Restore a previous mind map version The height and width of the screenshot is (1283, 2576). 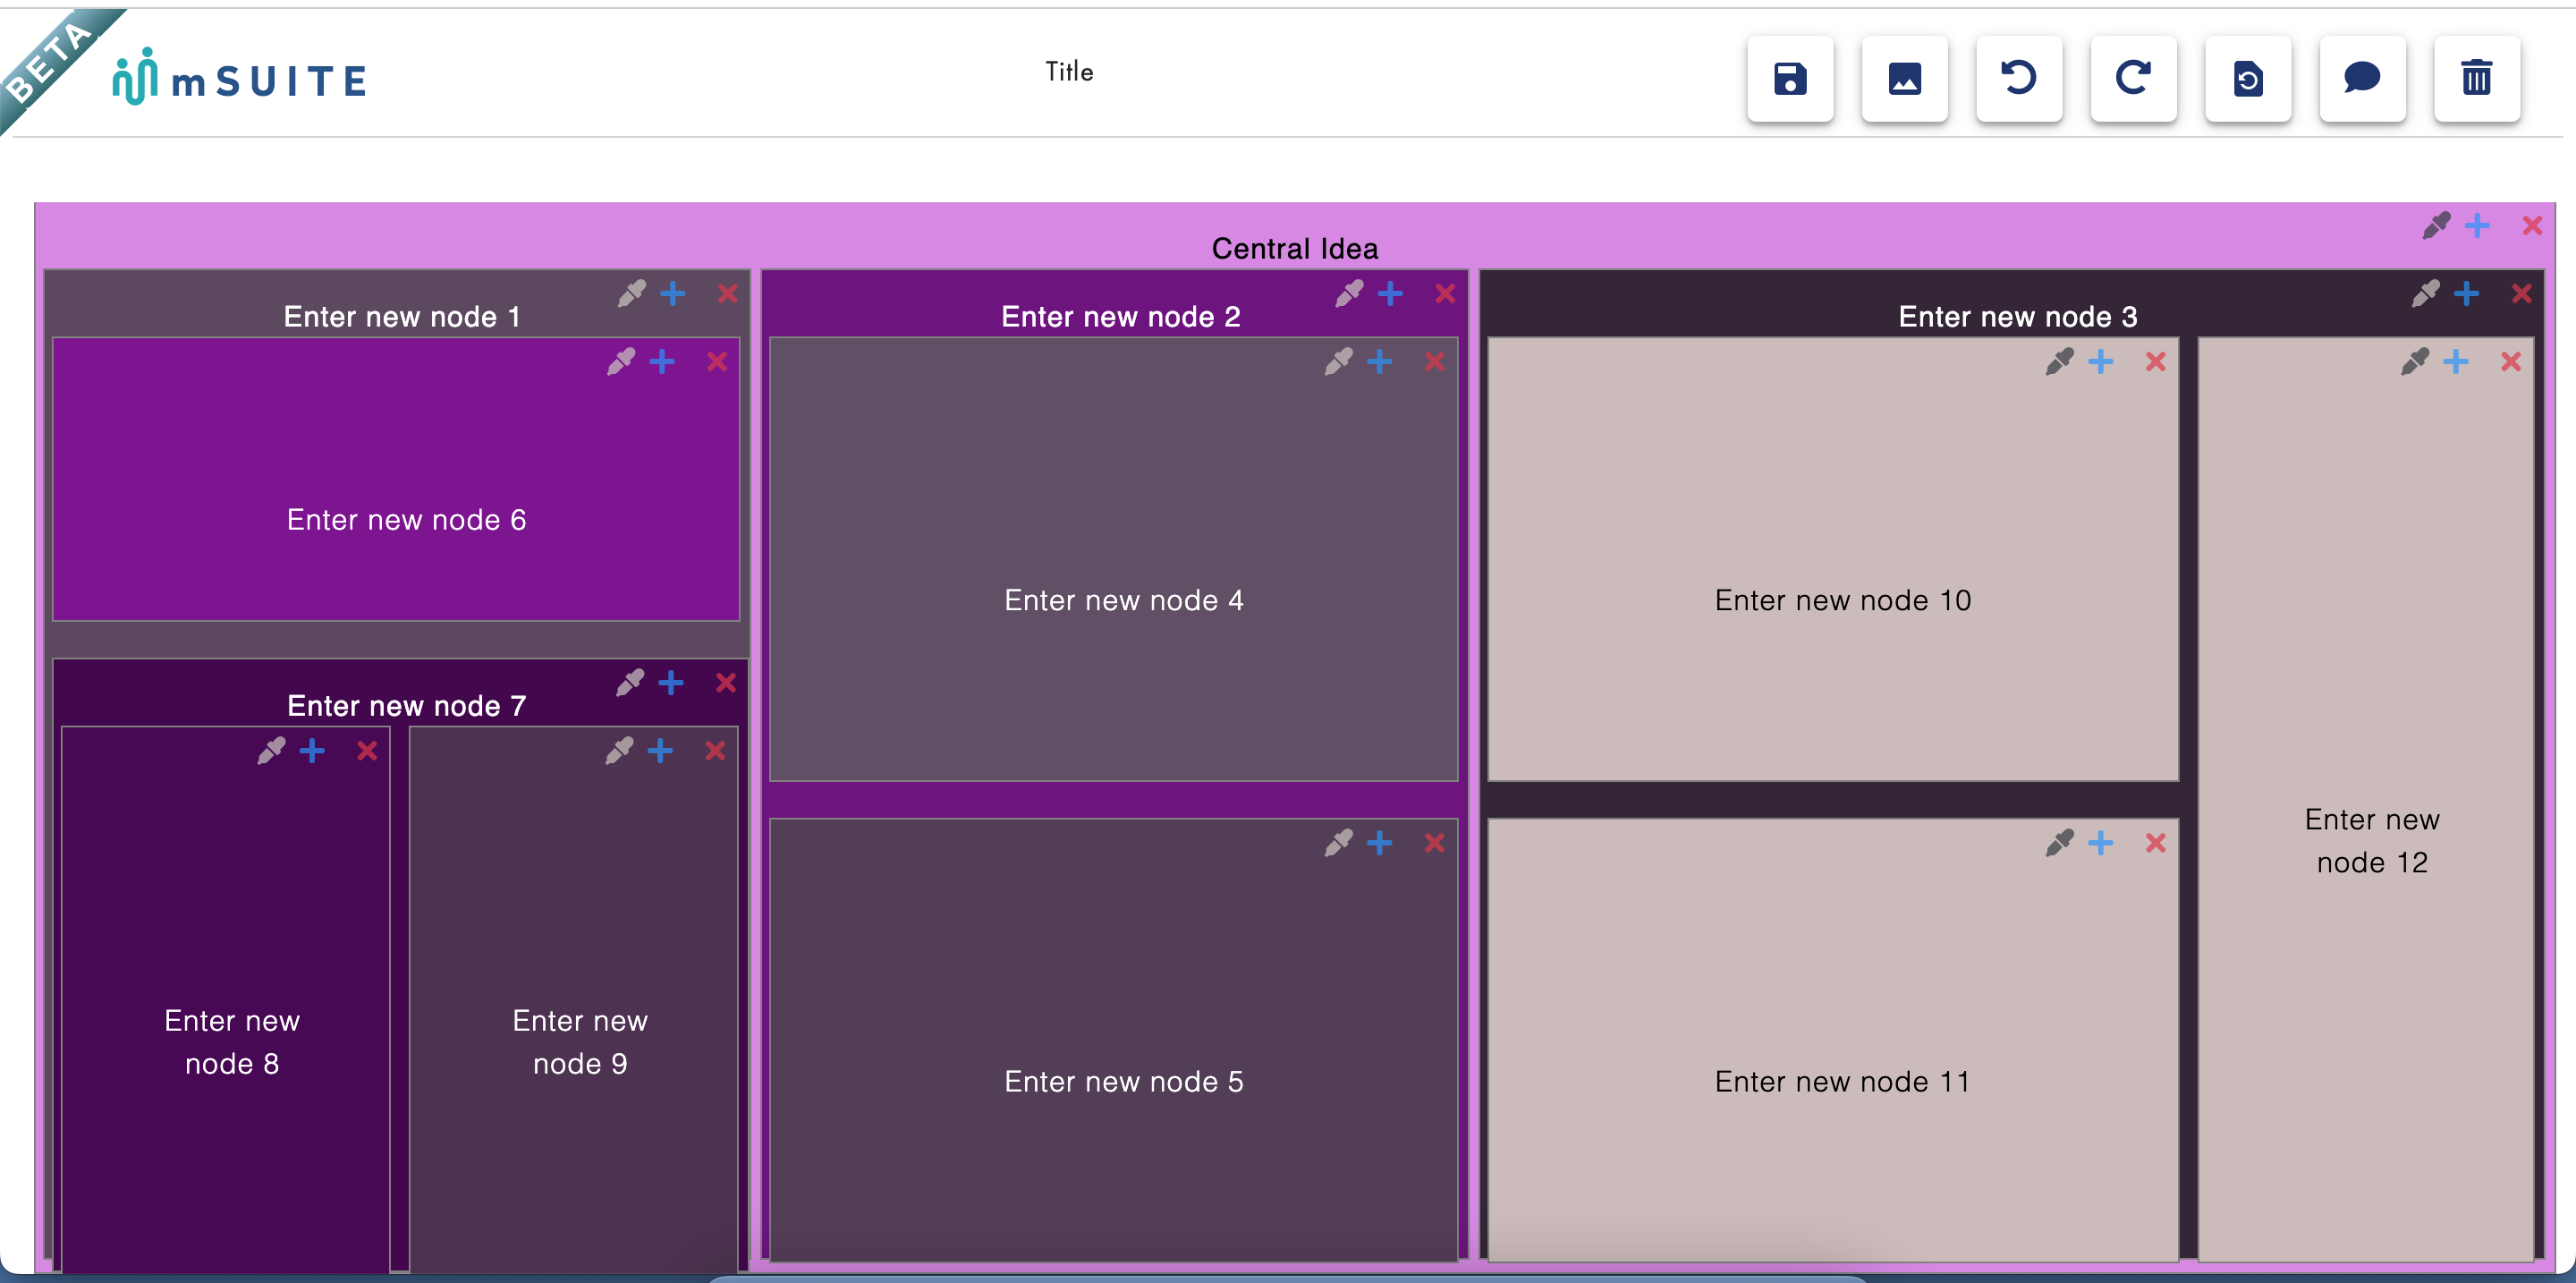[x=2247, y=79]
